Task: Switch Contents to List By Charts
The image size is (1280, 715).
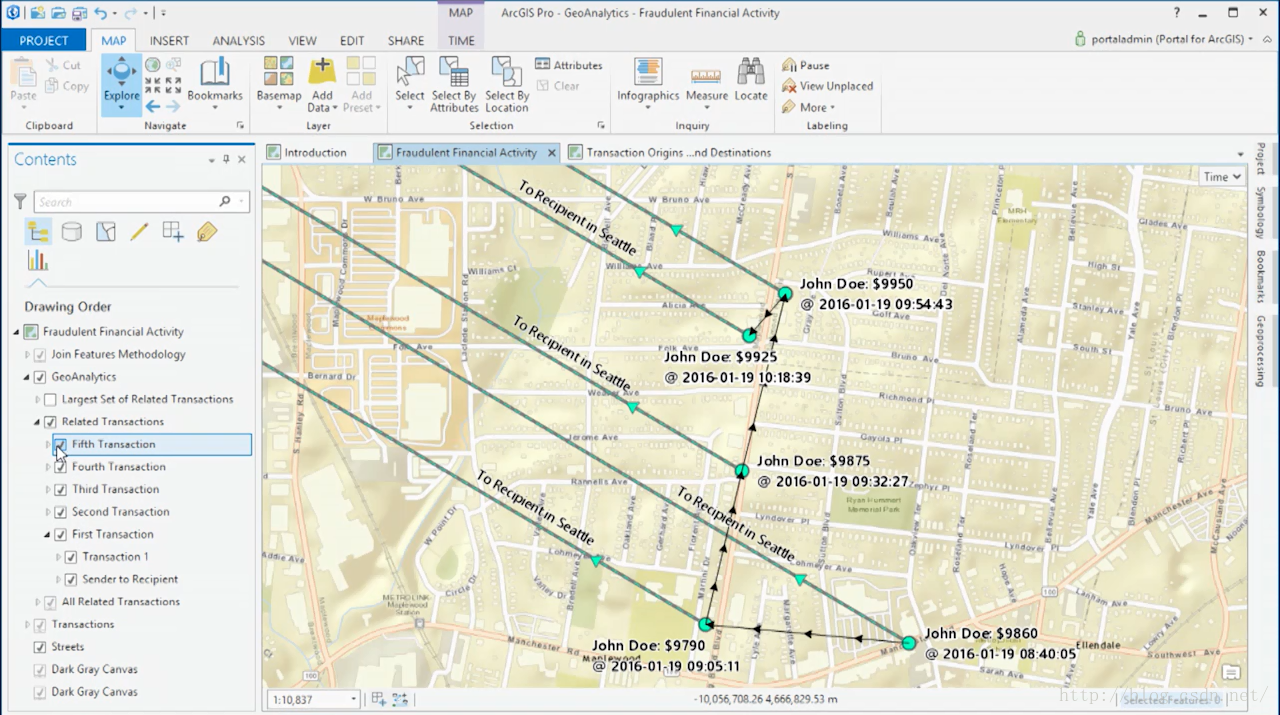Action: pyautogui.click(x=38, y=261)
